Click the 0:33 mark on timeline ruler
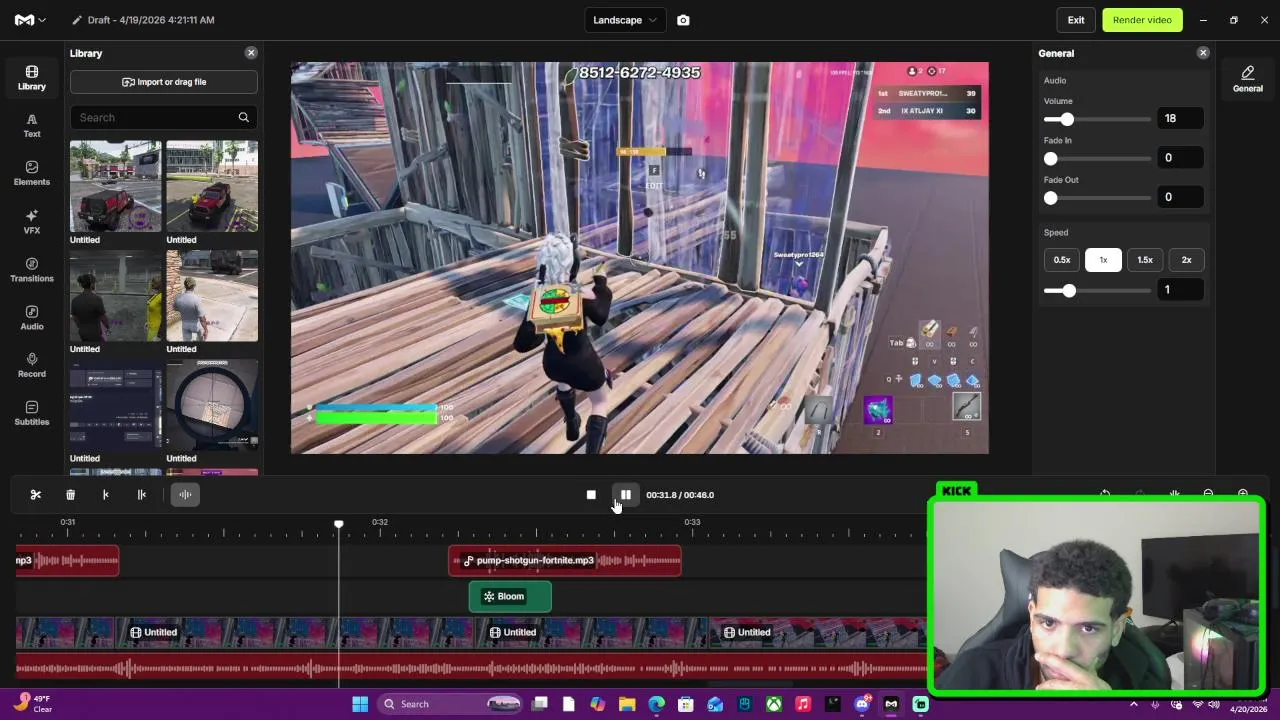The width and height of the screenshot is (1280, 720). coord(692,522)
